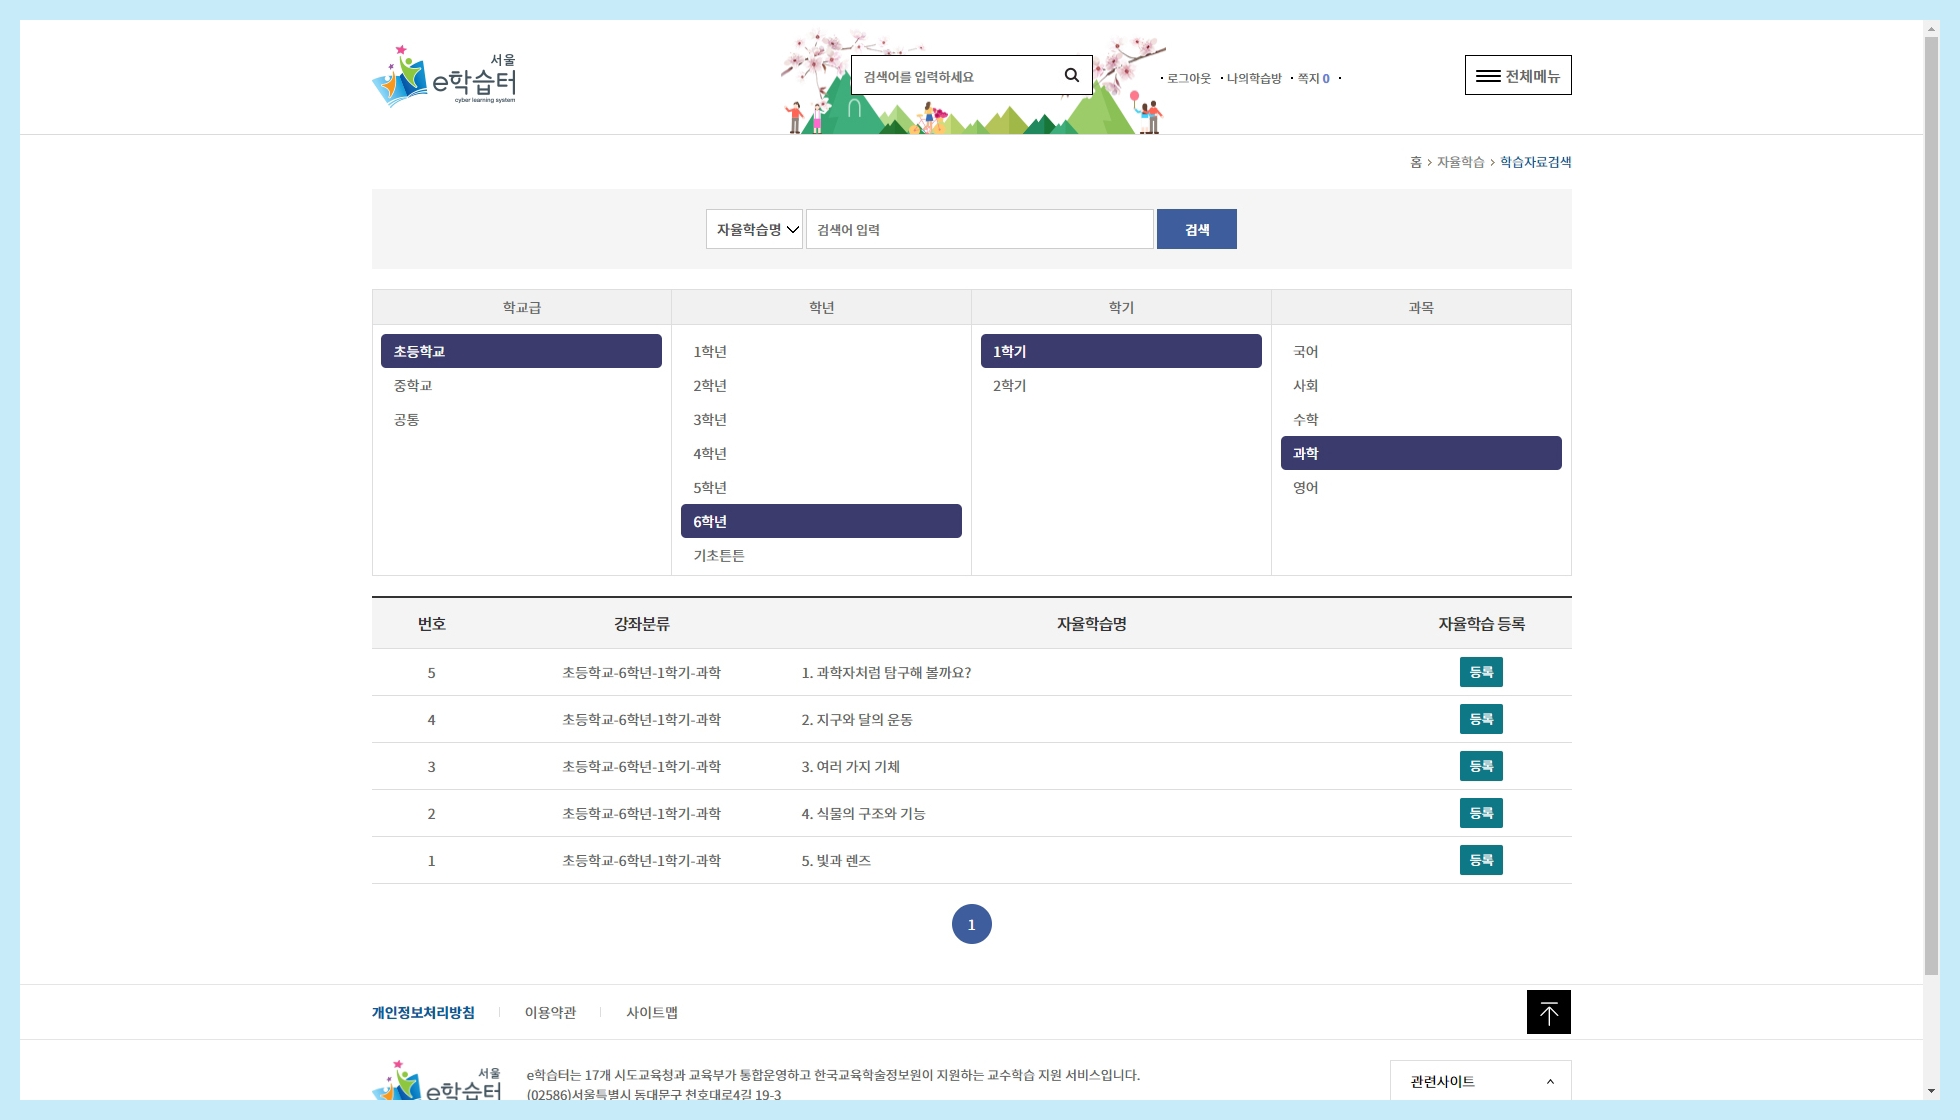Click the 검색어 입력 text field
Image resolution: width=1960 pixels, height=1120 pixels.
pos(979,230)
